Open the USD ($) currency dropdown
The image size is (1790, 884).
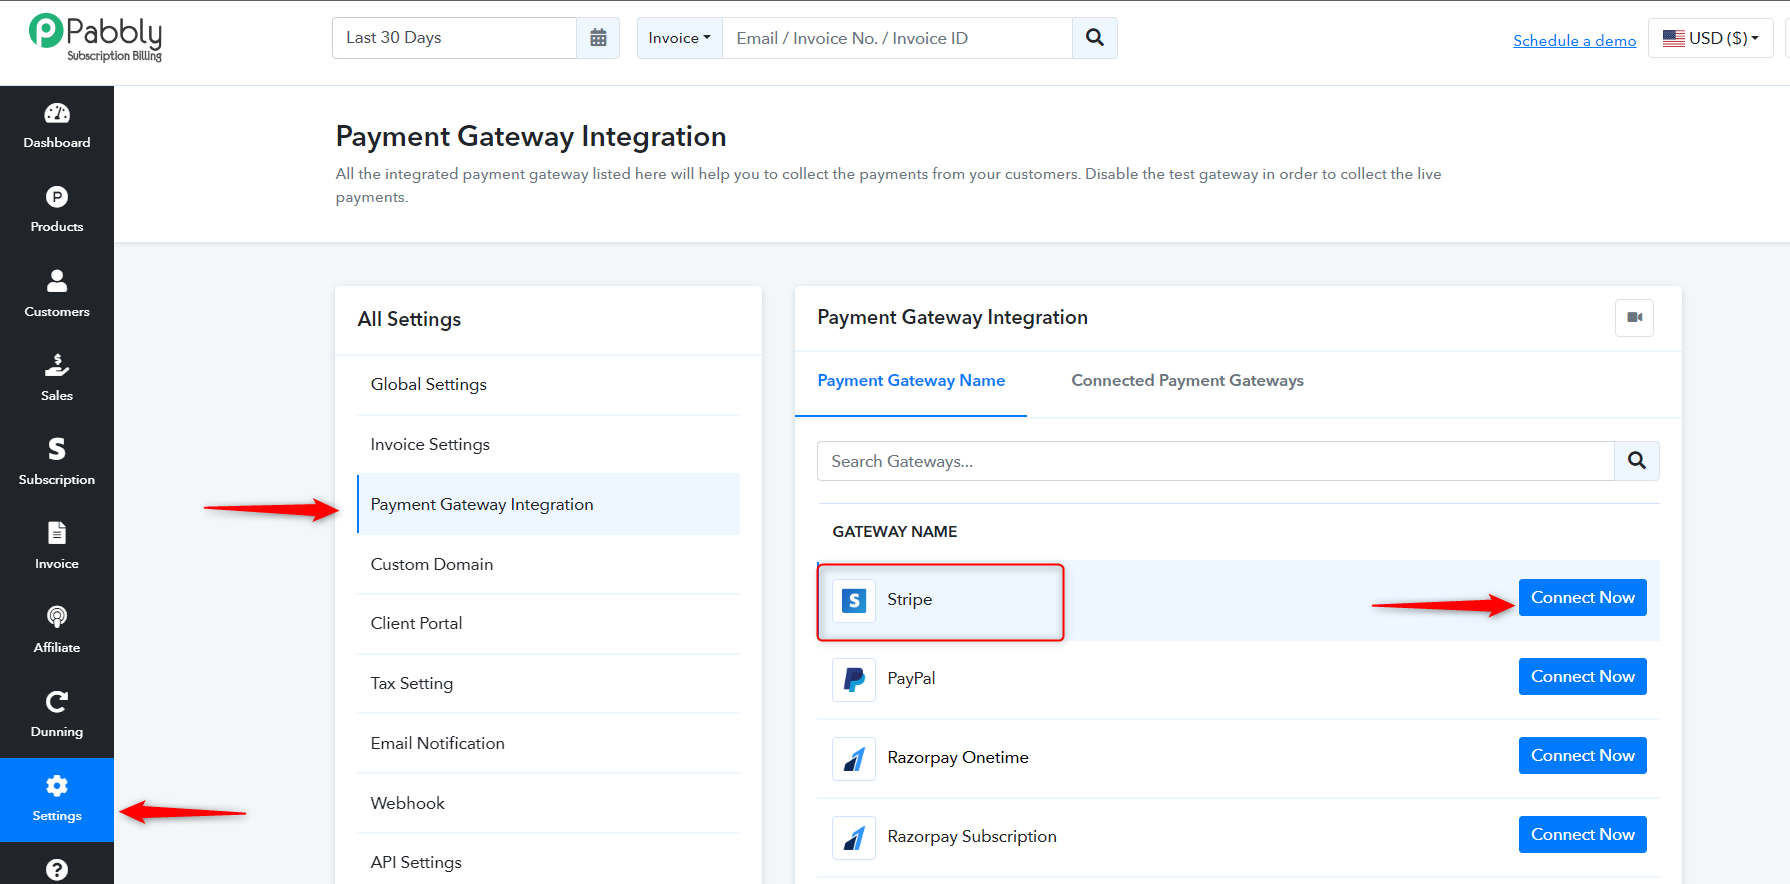pyautogui.click(x=1710, y=38)
